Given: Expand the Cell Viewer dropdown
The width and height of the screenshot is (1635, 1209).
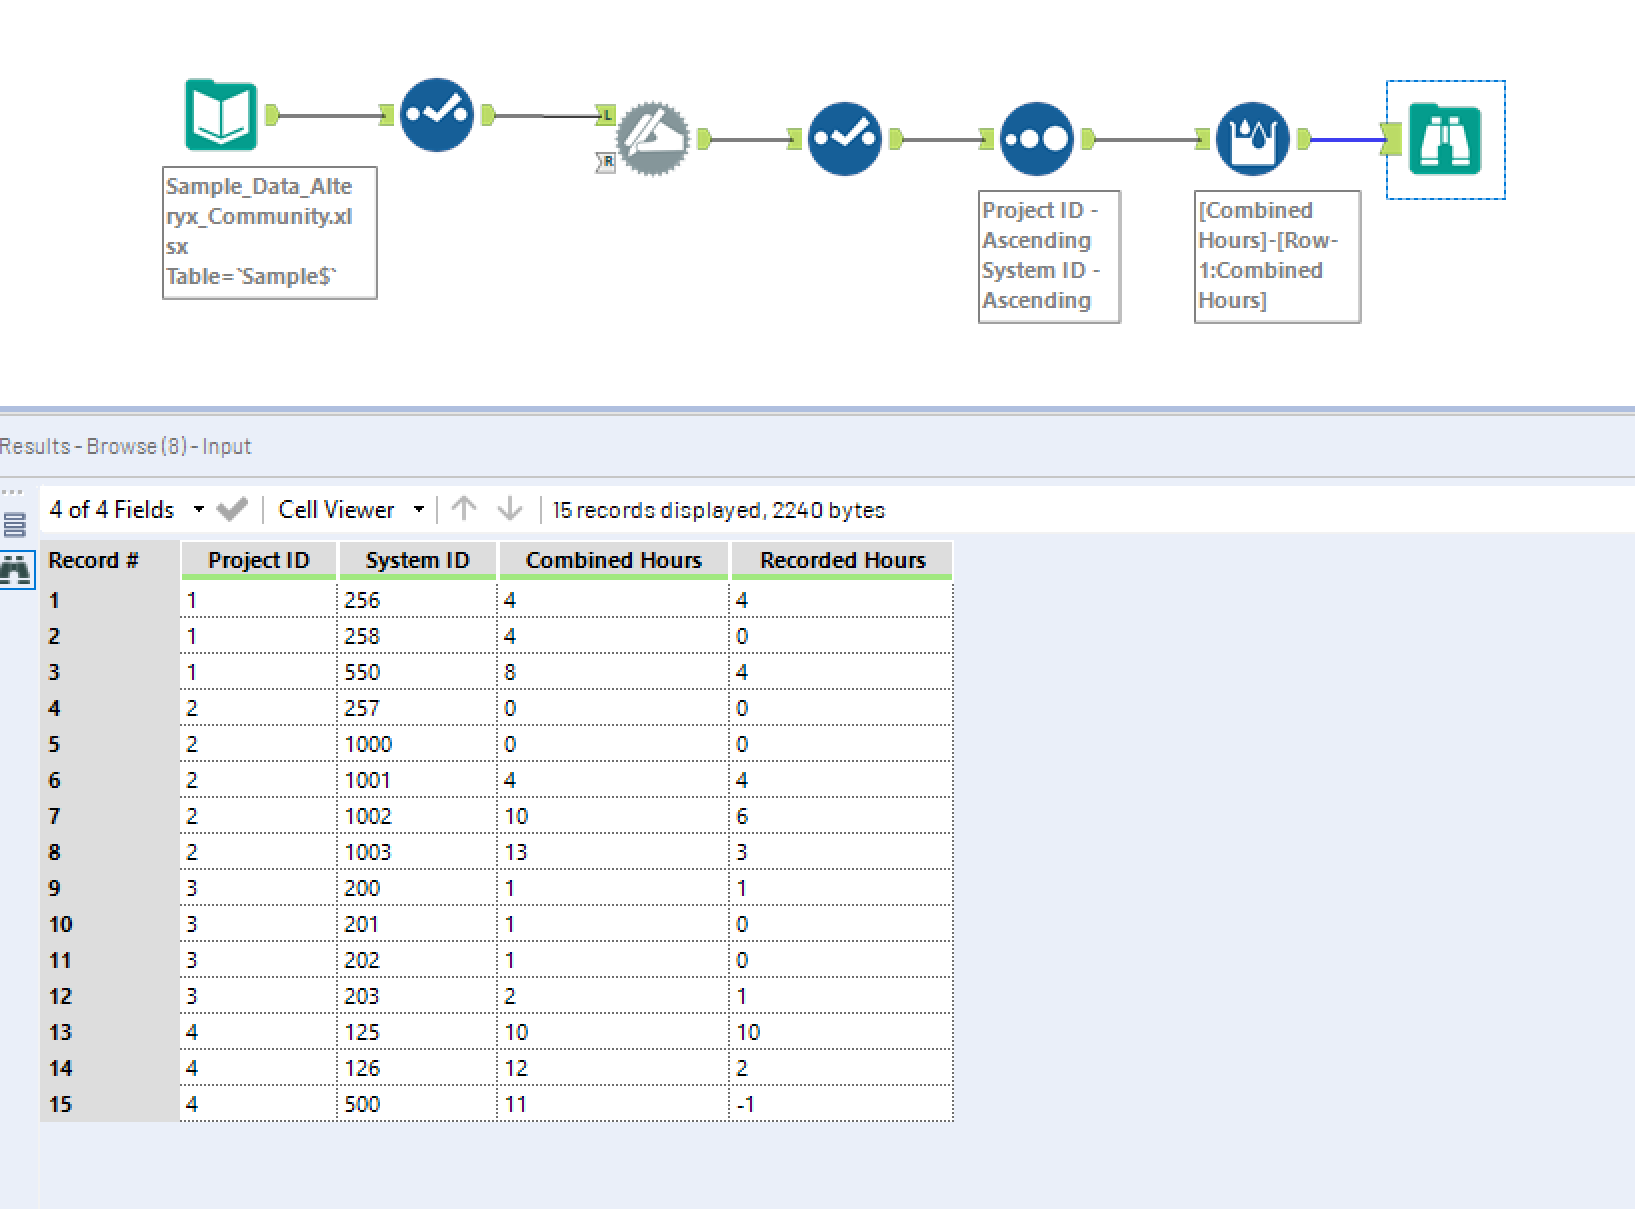Looking at the screenshot, I should [419, 509].
